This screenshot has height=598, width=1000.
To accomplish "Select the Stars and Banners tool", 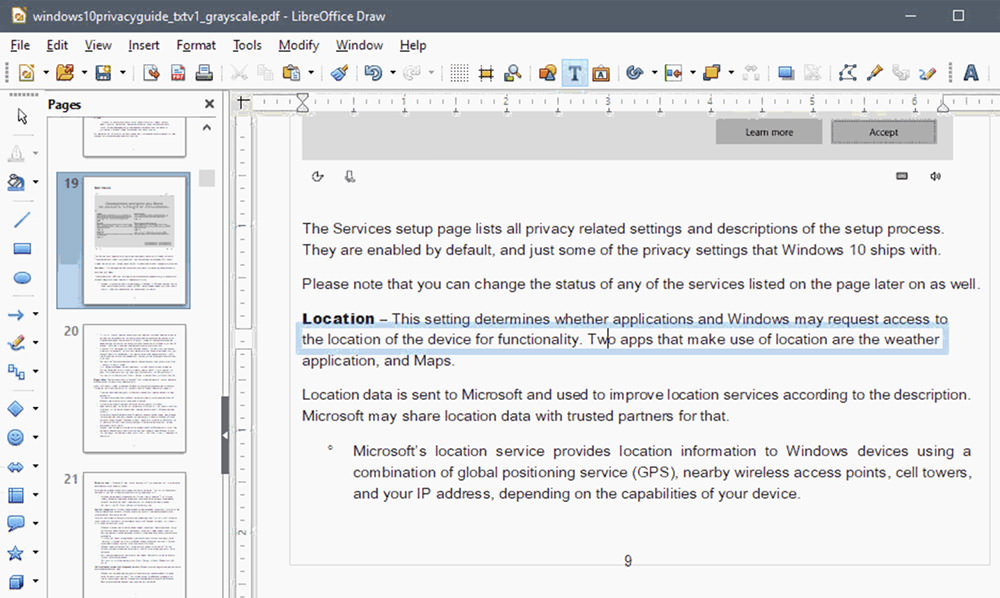I will click(x=16, y=553).
